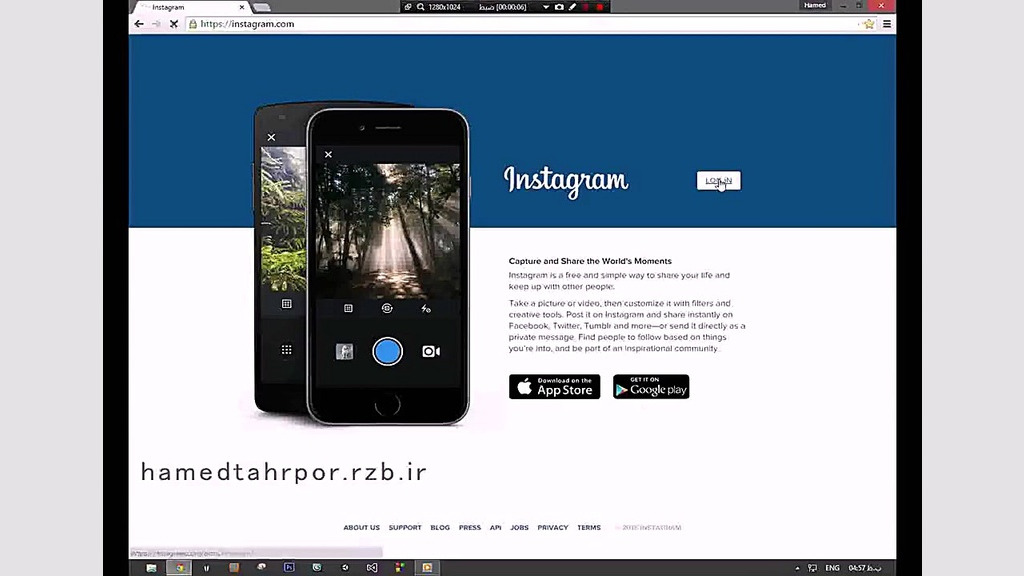Click the Instagram logo
1024x576 pixels.
click(566, 181)
